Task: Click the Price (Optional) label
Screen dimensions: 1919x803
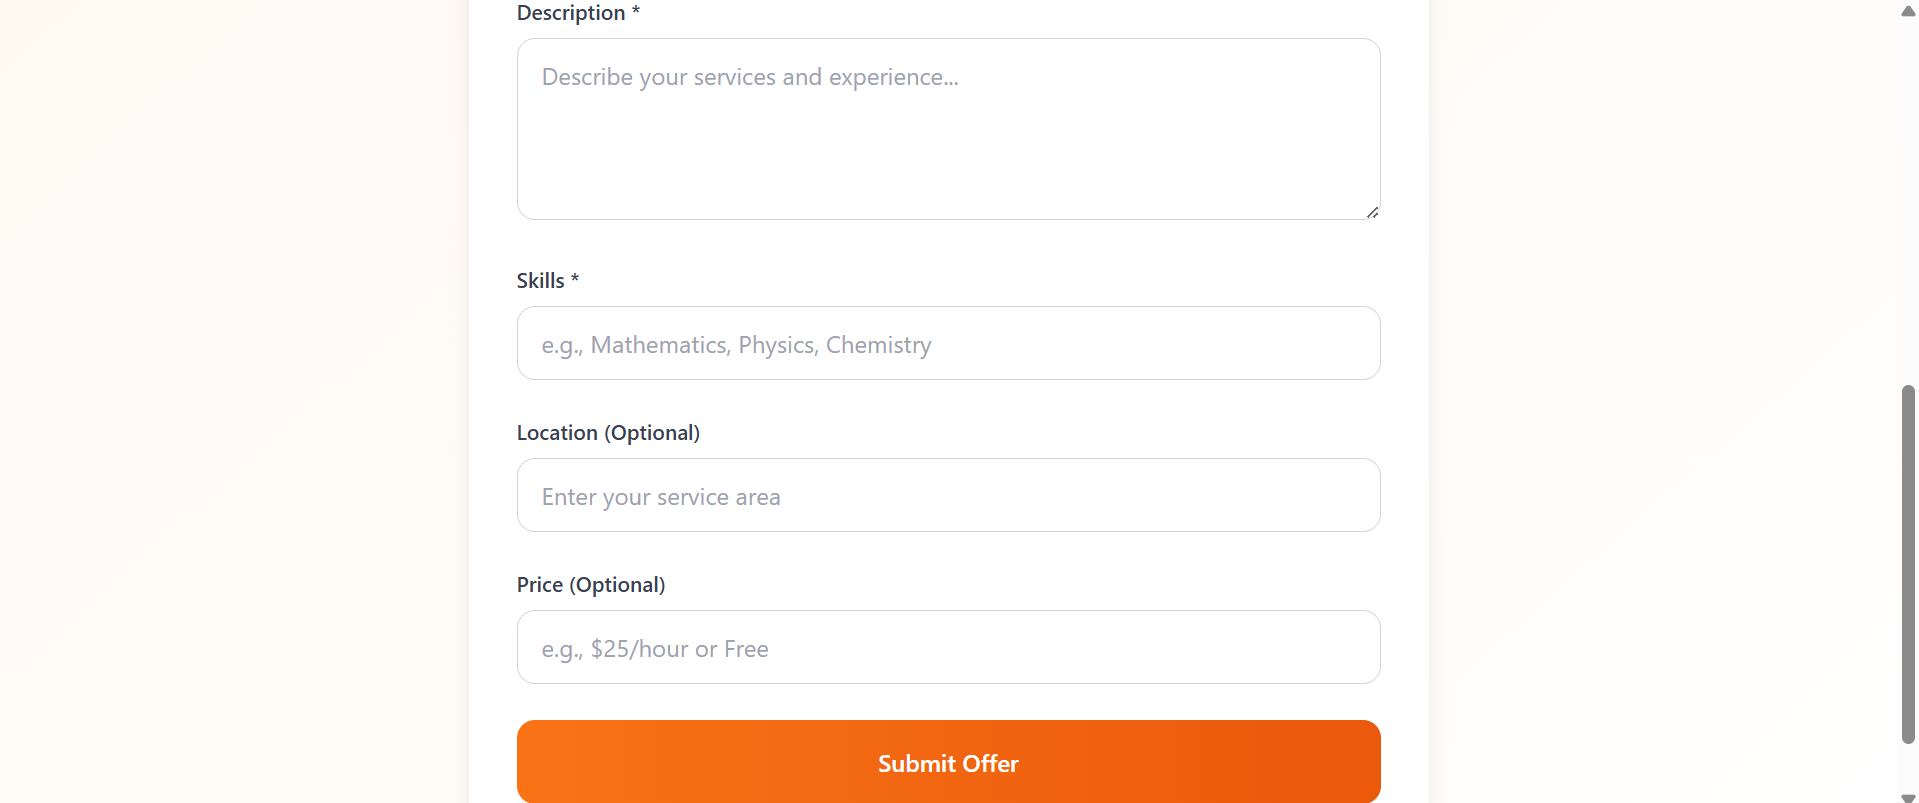Action: tap(590, 585)
